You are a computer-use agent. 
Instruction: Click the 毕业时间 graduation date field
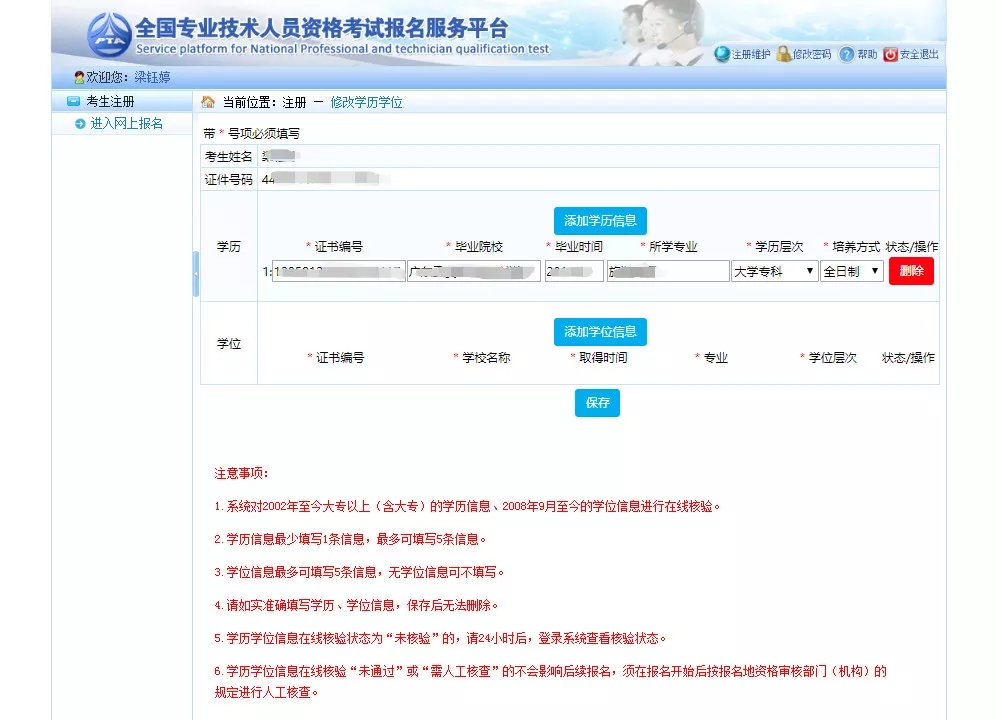point(573,270)
